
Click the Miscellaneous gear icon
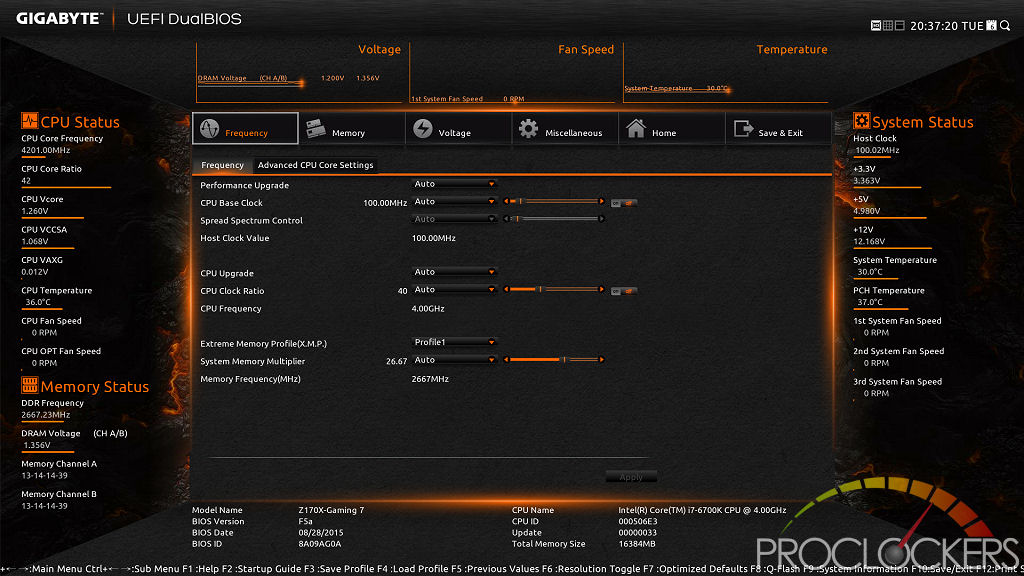[x=528, y=129]
